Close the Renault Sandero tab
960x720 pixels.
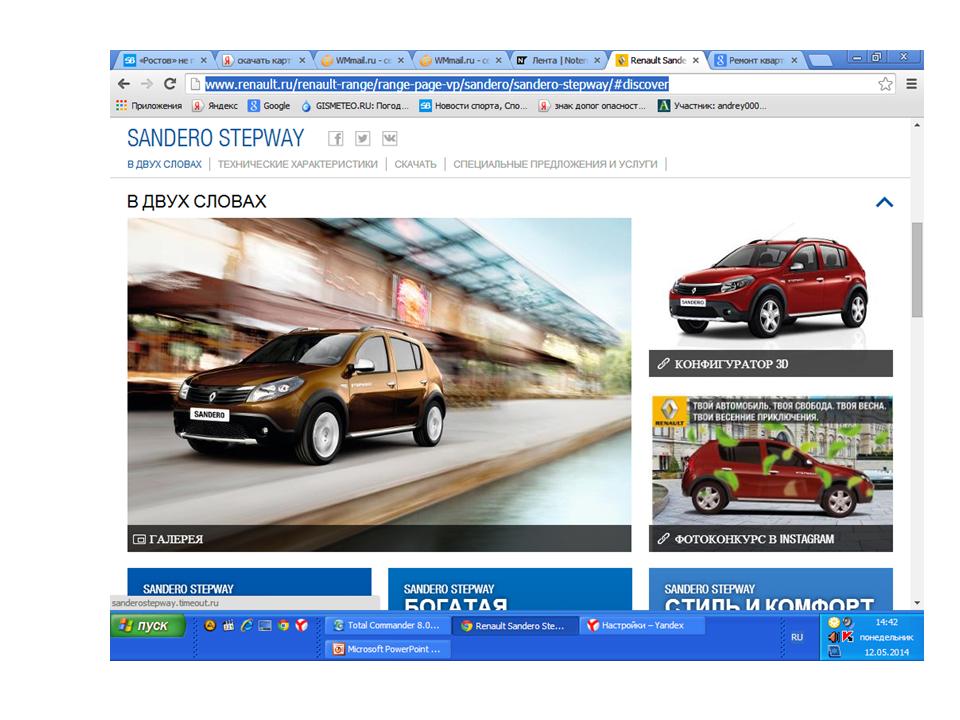click(696, 61)
